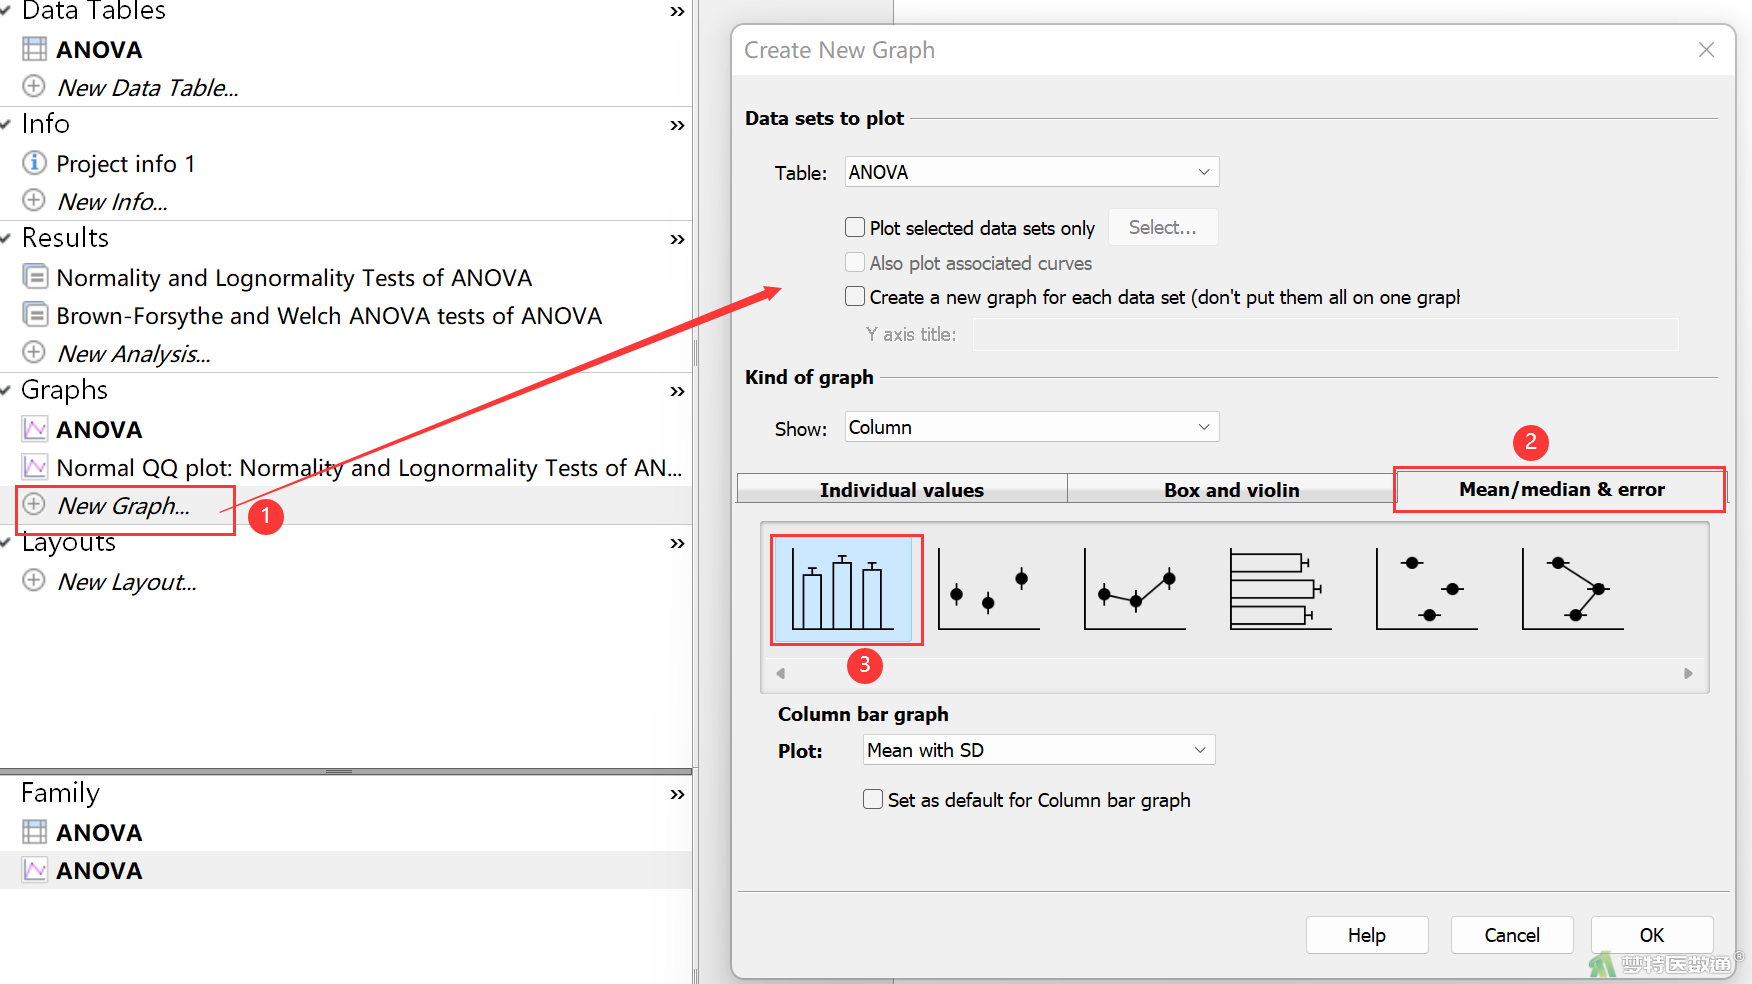Open New Graph... in navigator
The height and width of the screenshot is (984, 1752).
[123, 505]
